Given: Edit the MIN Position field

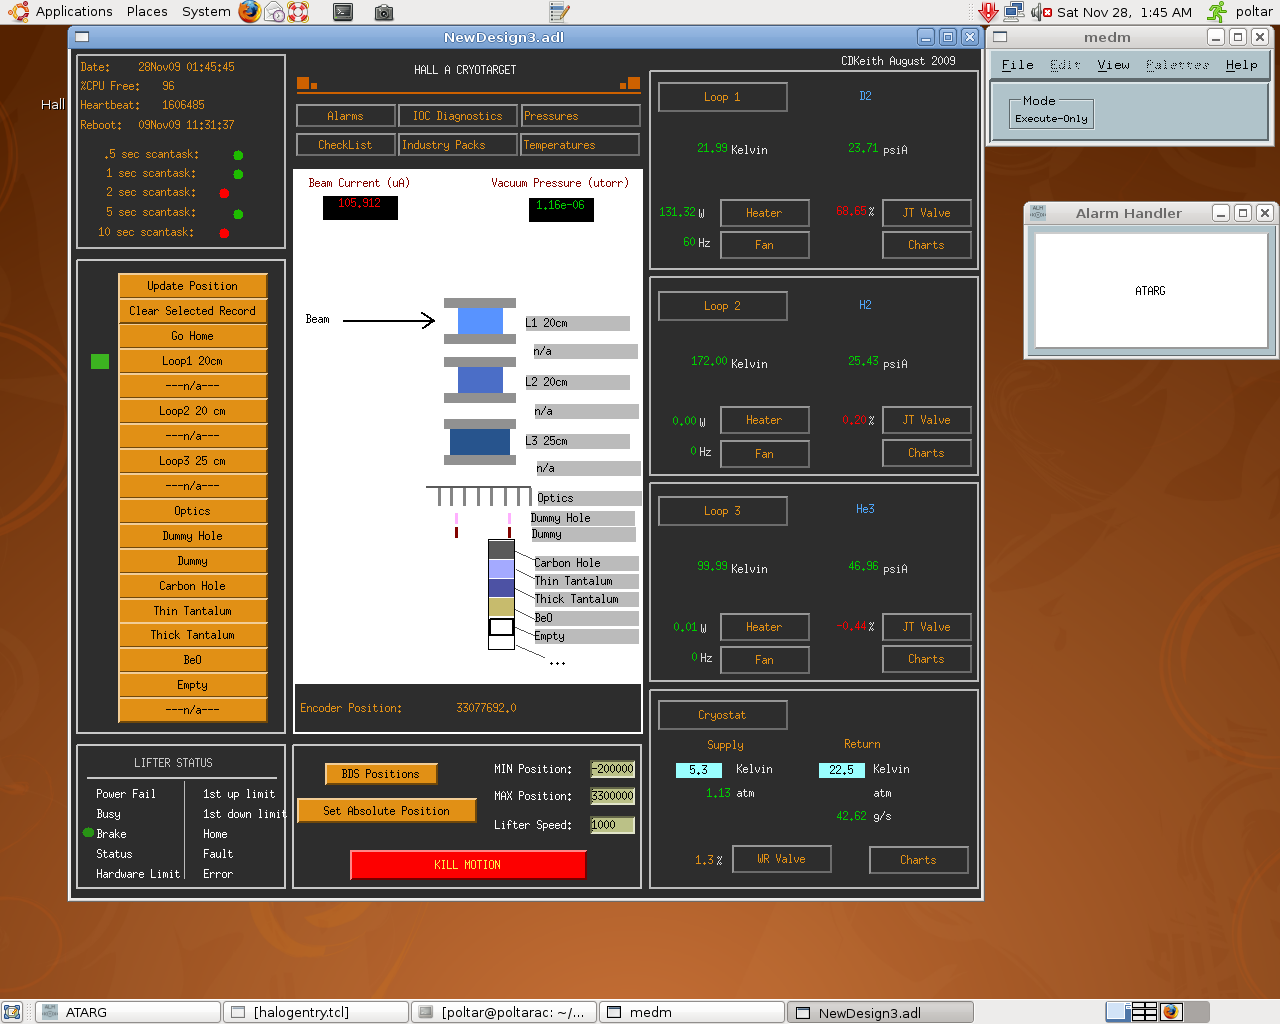Looking at the screenshot, I should point(613,769).
